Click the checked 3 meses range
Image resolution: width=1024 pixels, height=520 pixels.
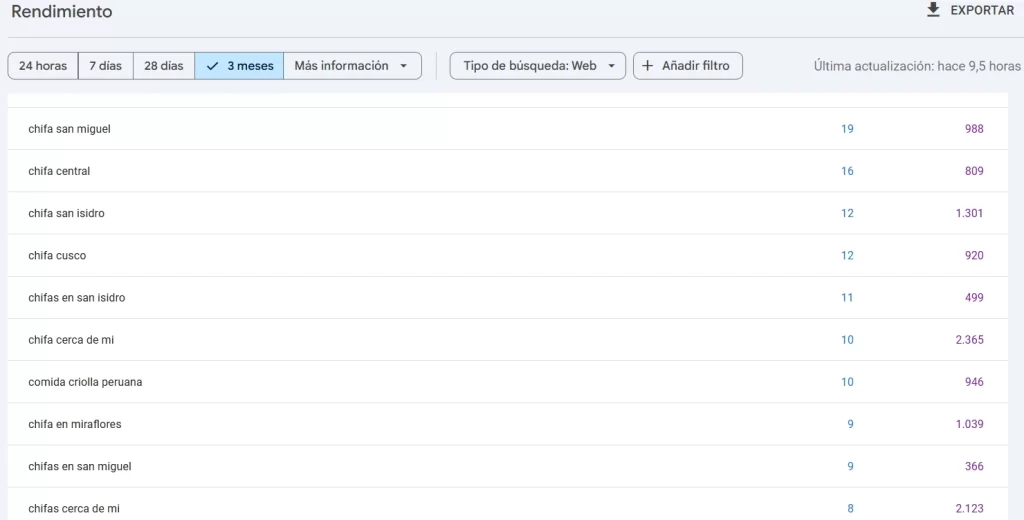click(239, 66)
